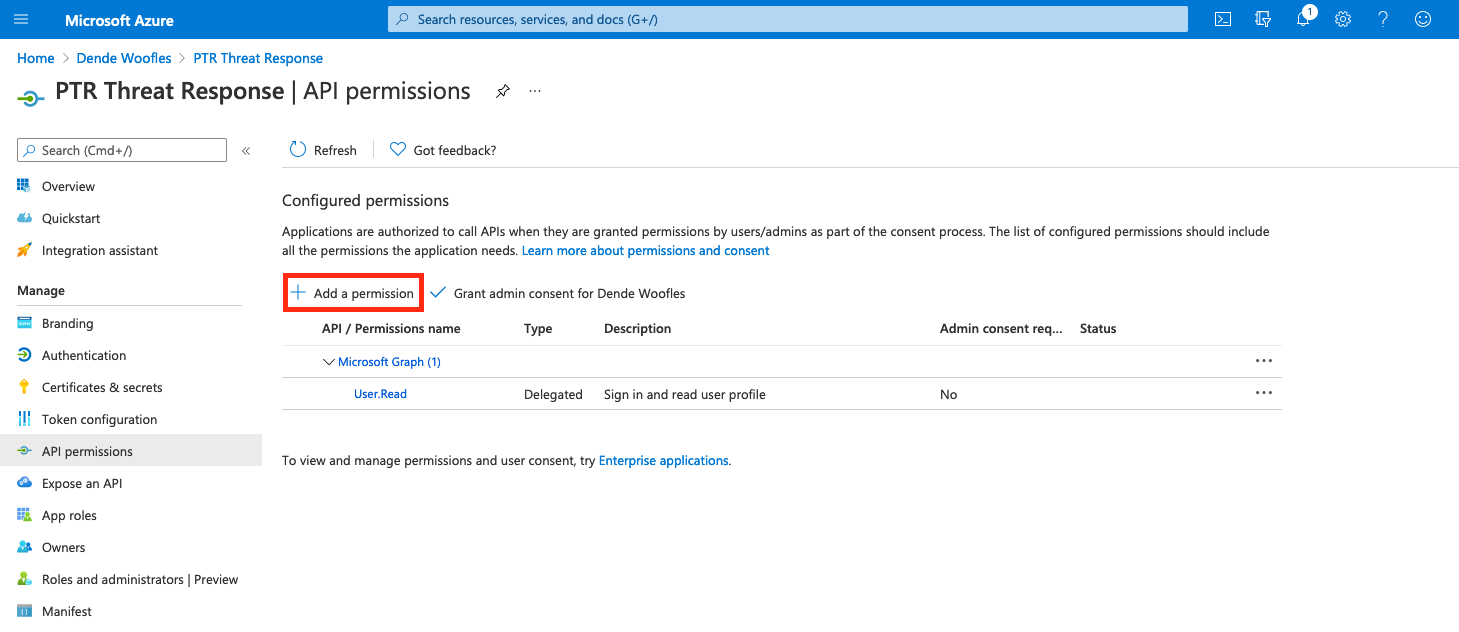The height and width of the screenshot is (632, 1459).
Task: Click the Expose an API cloud icon
Action: point(25,483)
